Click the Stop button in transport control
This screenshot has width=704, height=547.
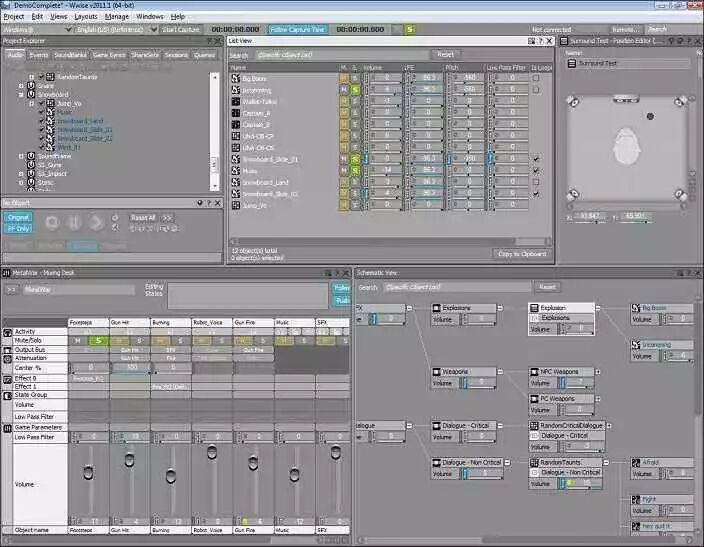(52, 223)
